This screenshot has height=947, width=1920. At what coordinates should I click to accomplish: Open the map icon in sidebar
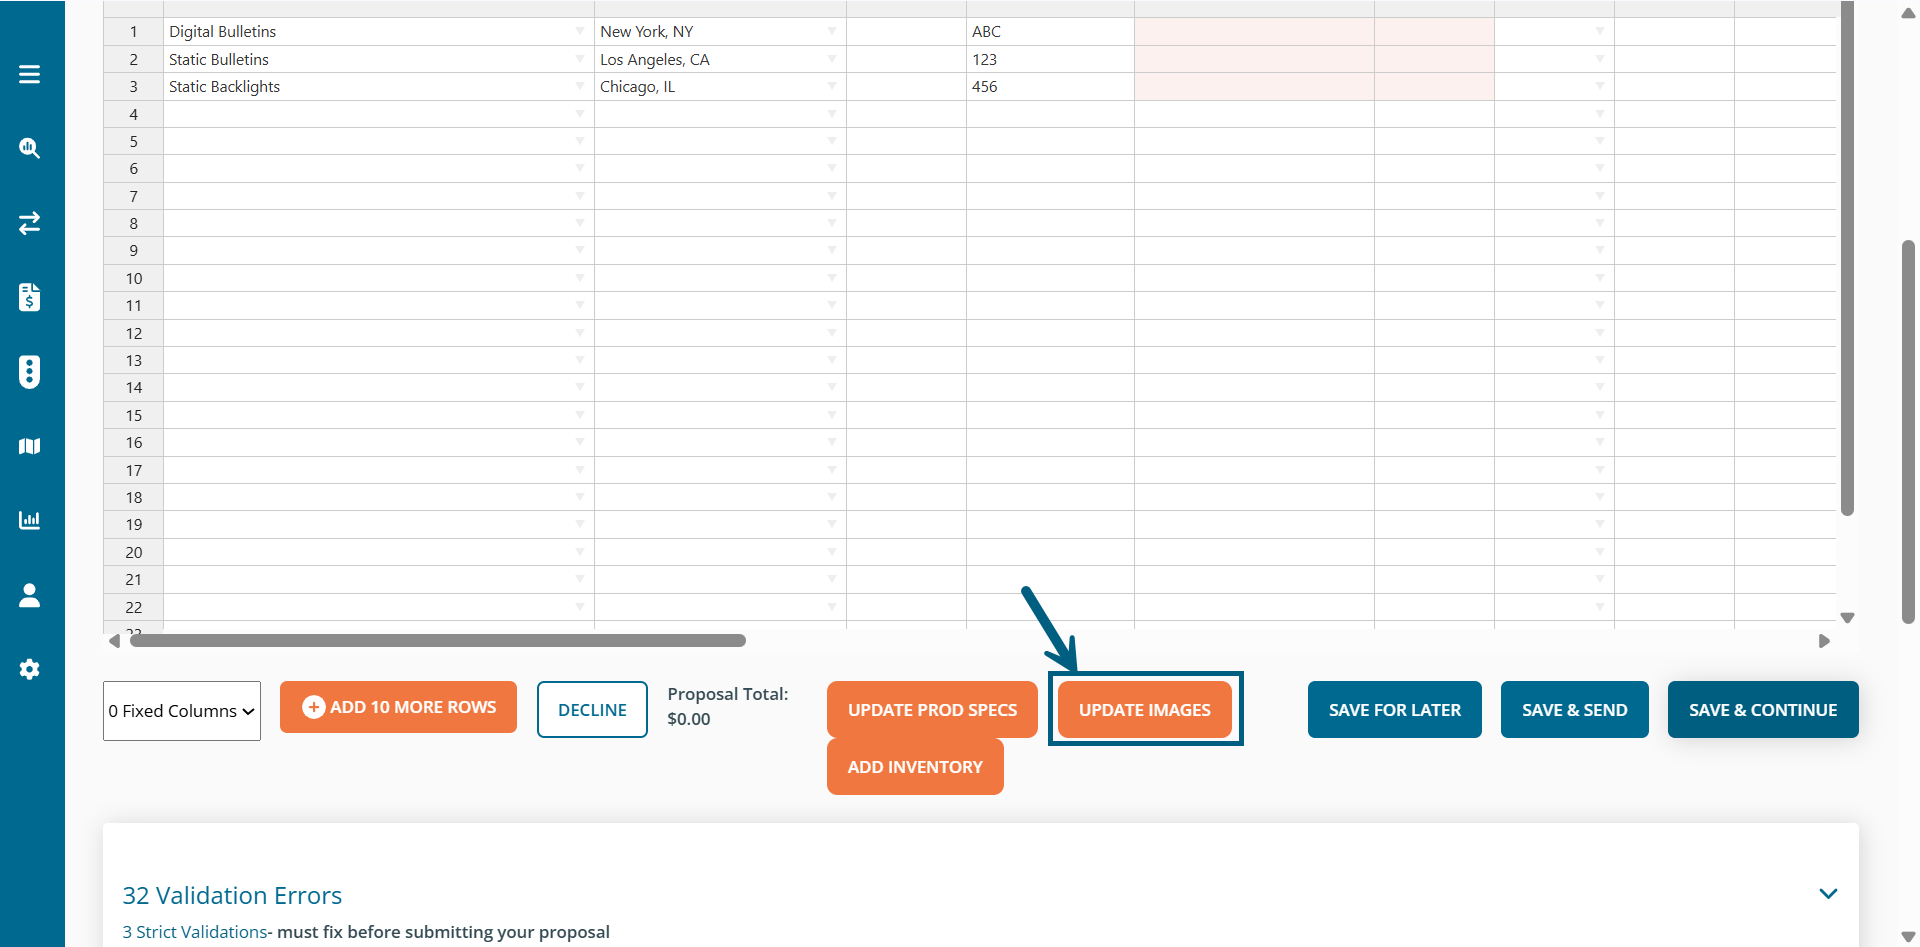[x=29, y=446]
